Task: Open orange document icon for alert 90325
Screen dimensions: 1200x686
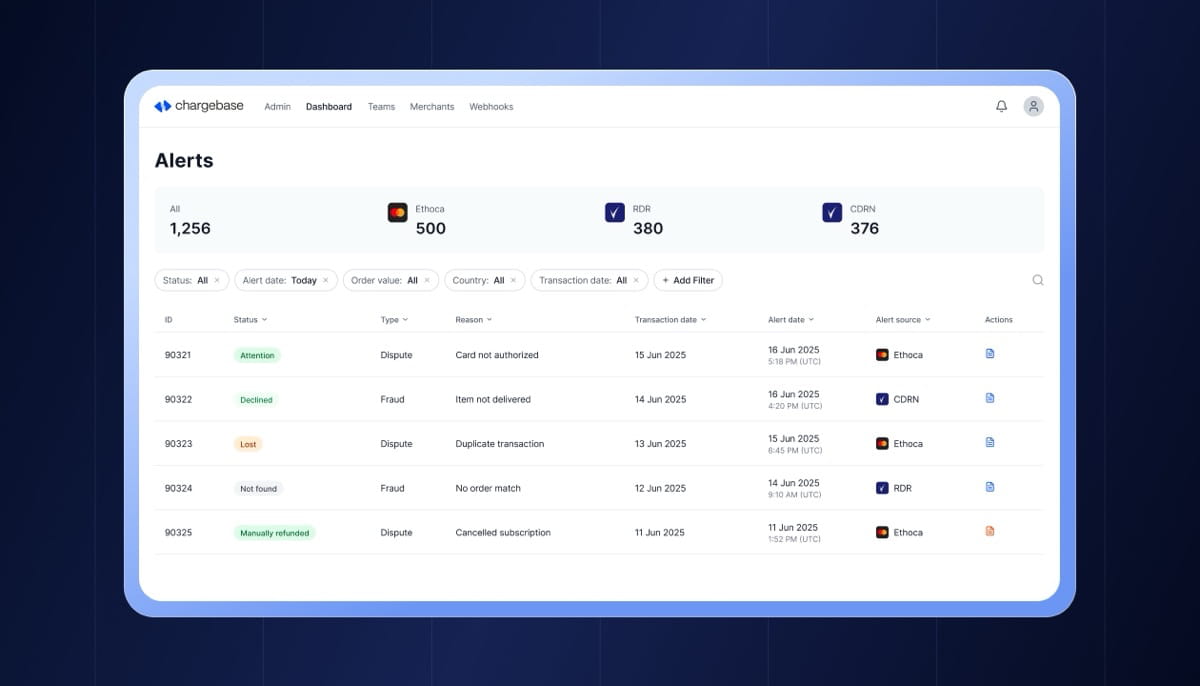Action: click(990, 531)
